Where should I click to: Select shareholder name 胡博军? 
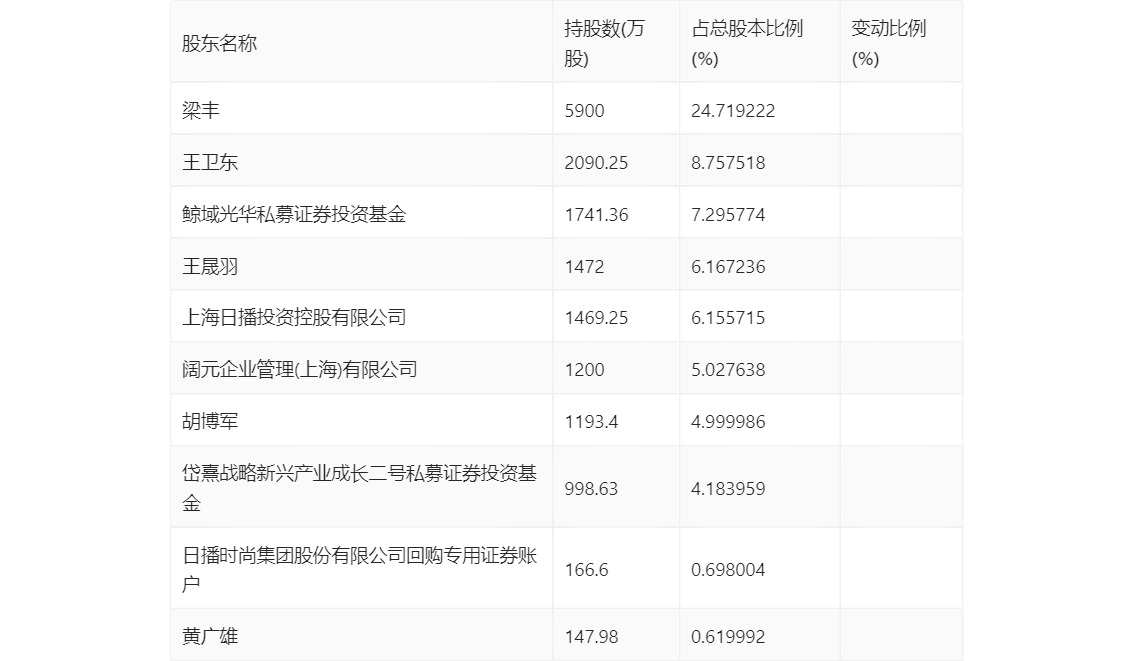[x=210, y=421]
